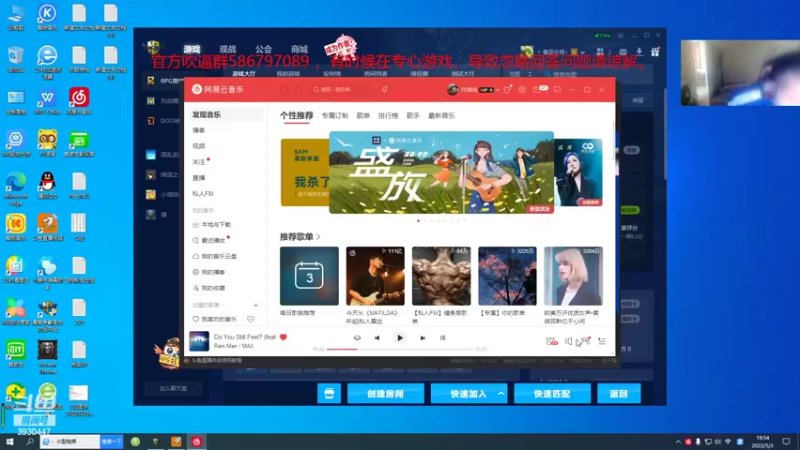Screen dimensions: 800x450
Task: Play the previous track
Action: point(377,338)
